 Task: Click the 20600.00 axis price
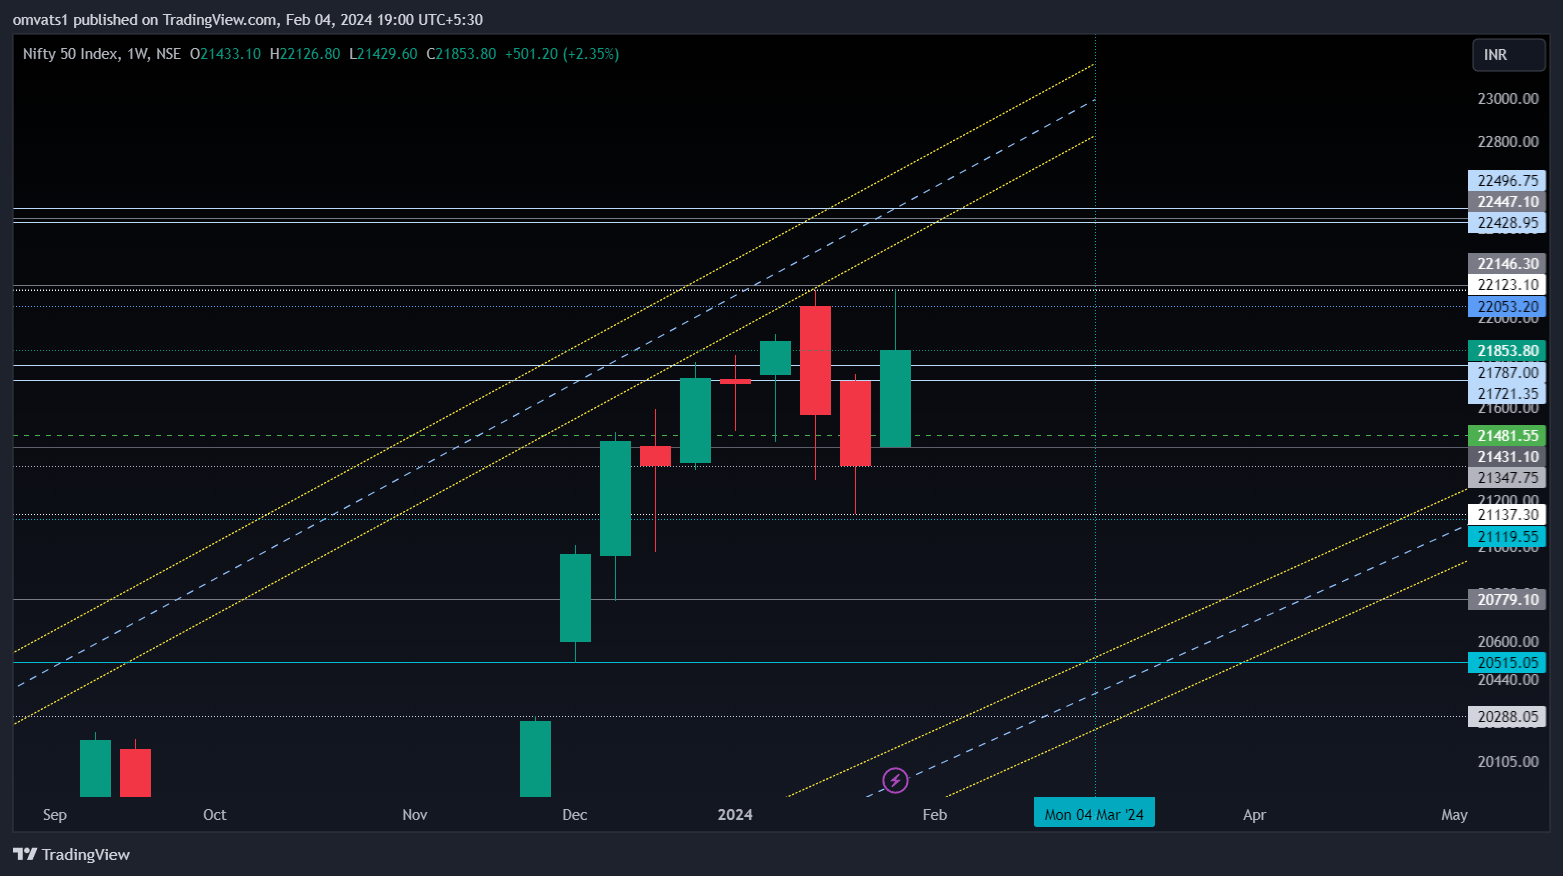[x=1508, y=642]
